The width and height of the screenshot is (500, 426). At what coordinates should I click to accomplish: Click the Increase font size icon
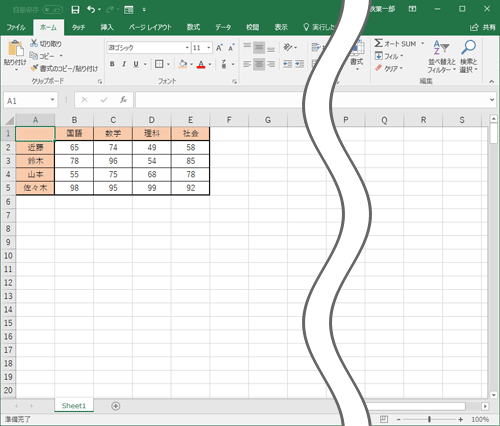point(219,48)
